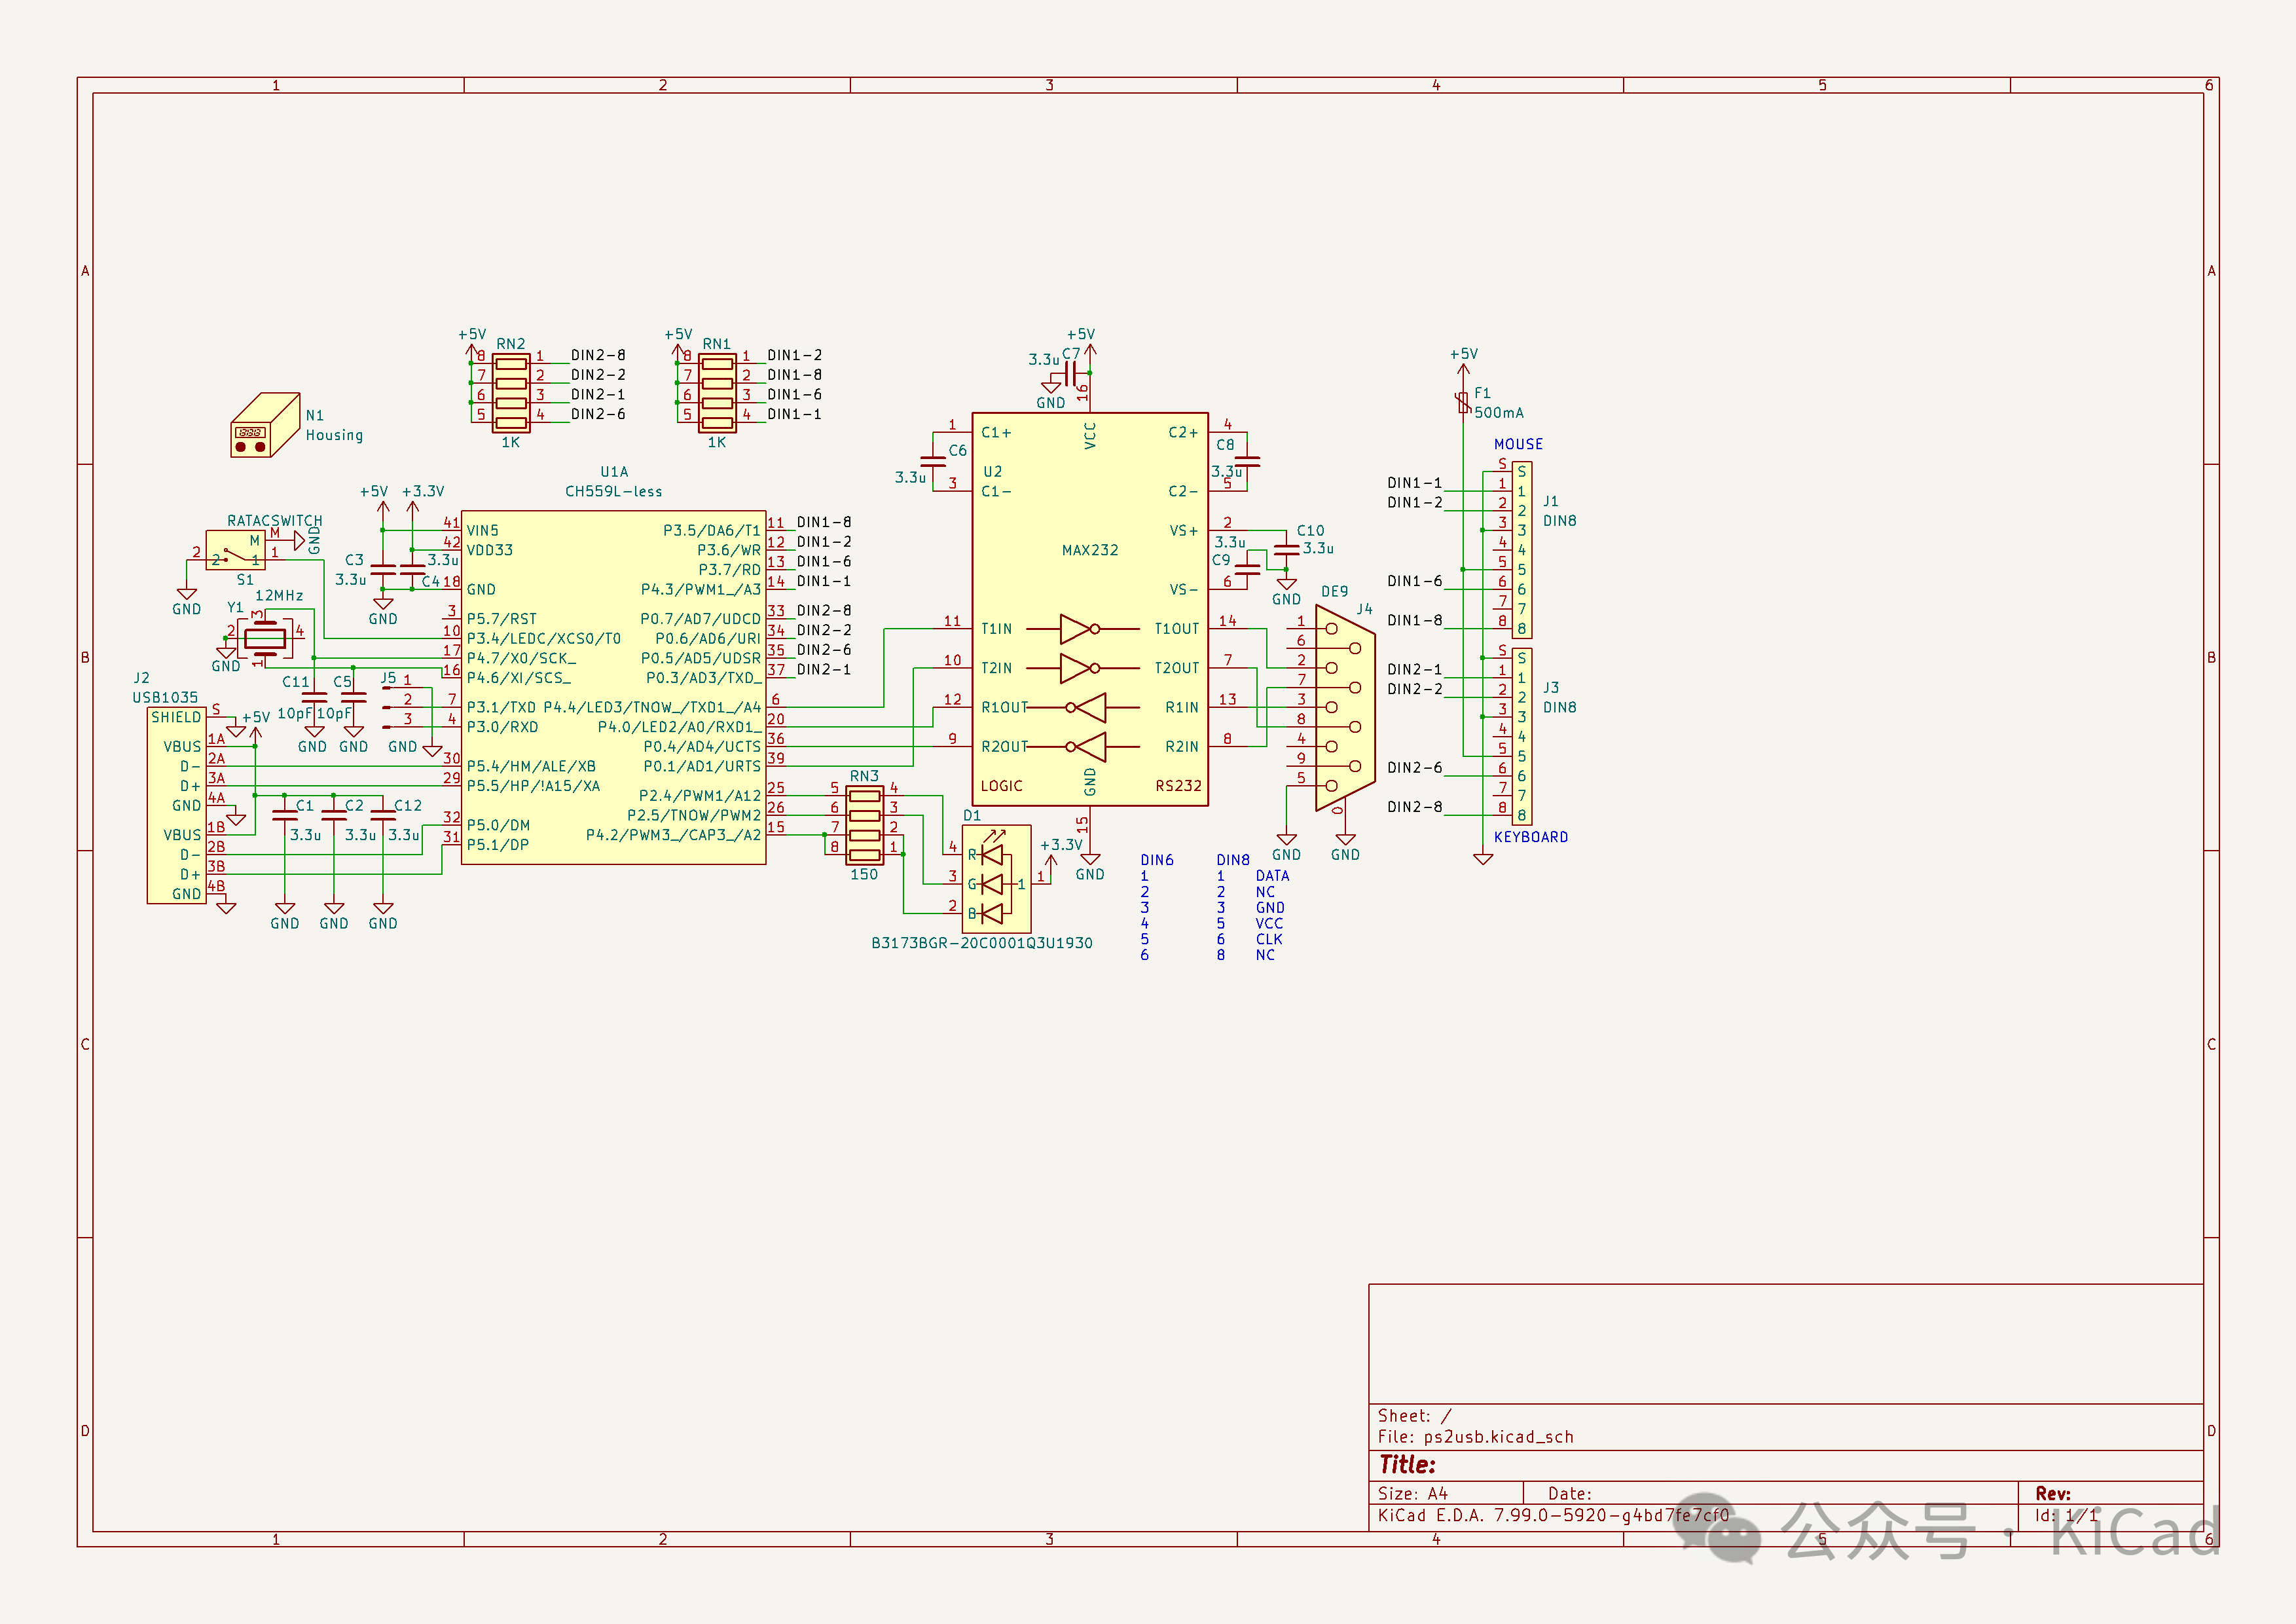Screen dimensions: 2296x1624
Task: Click the RN1 1K resistor network
Action: (717, 393)
